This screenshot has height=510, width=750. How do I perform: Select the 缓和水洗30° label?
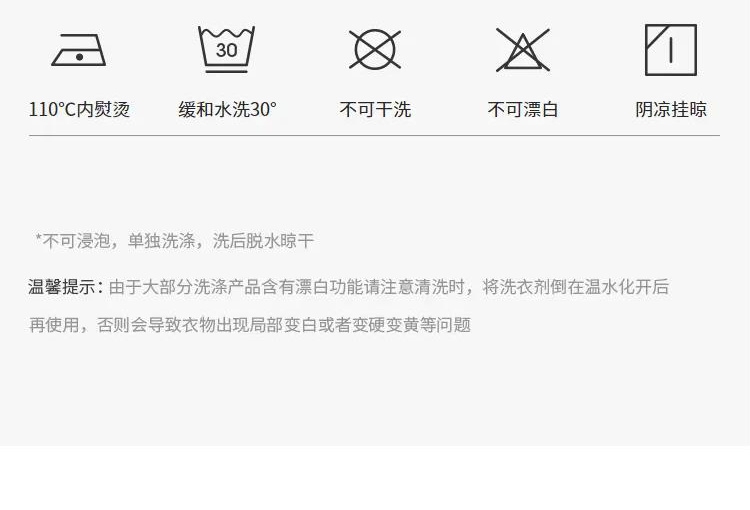227,110
